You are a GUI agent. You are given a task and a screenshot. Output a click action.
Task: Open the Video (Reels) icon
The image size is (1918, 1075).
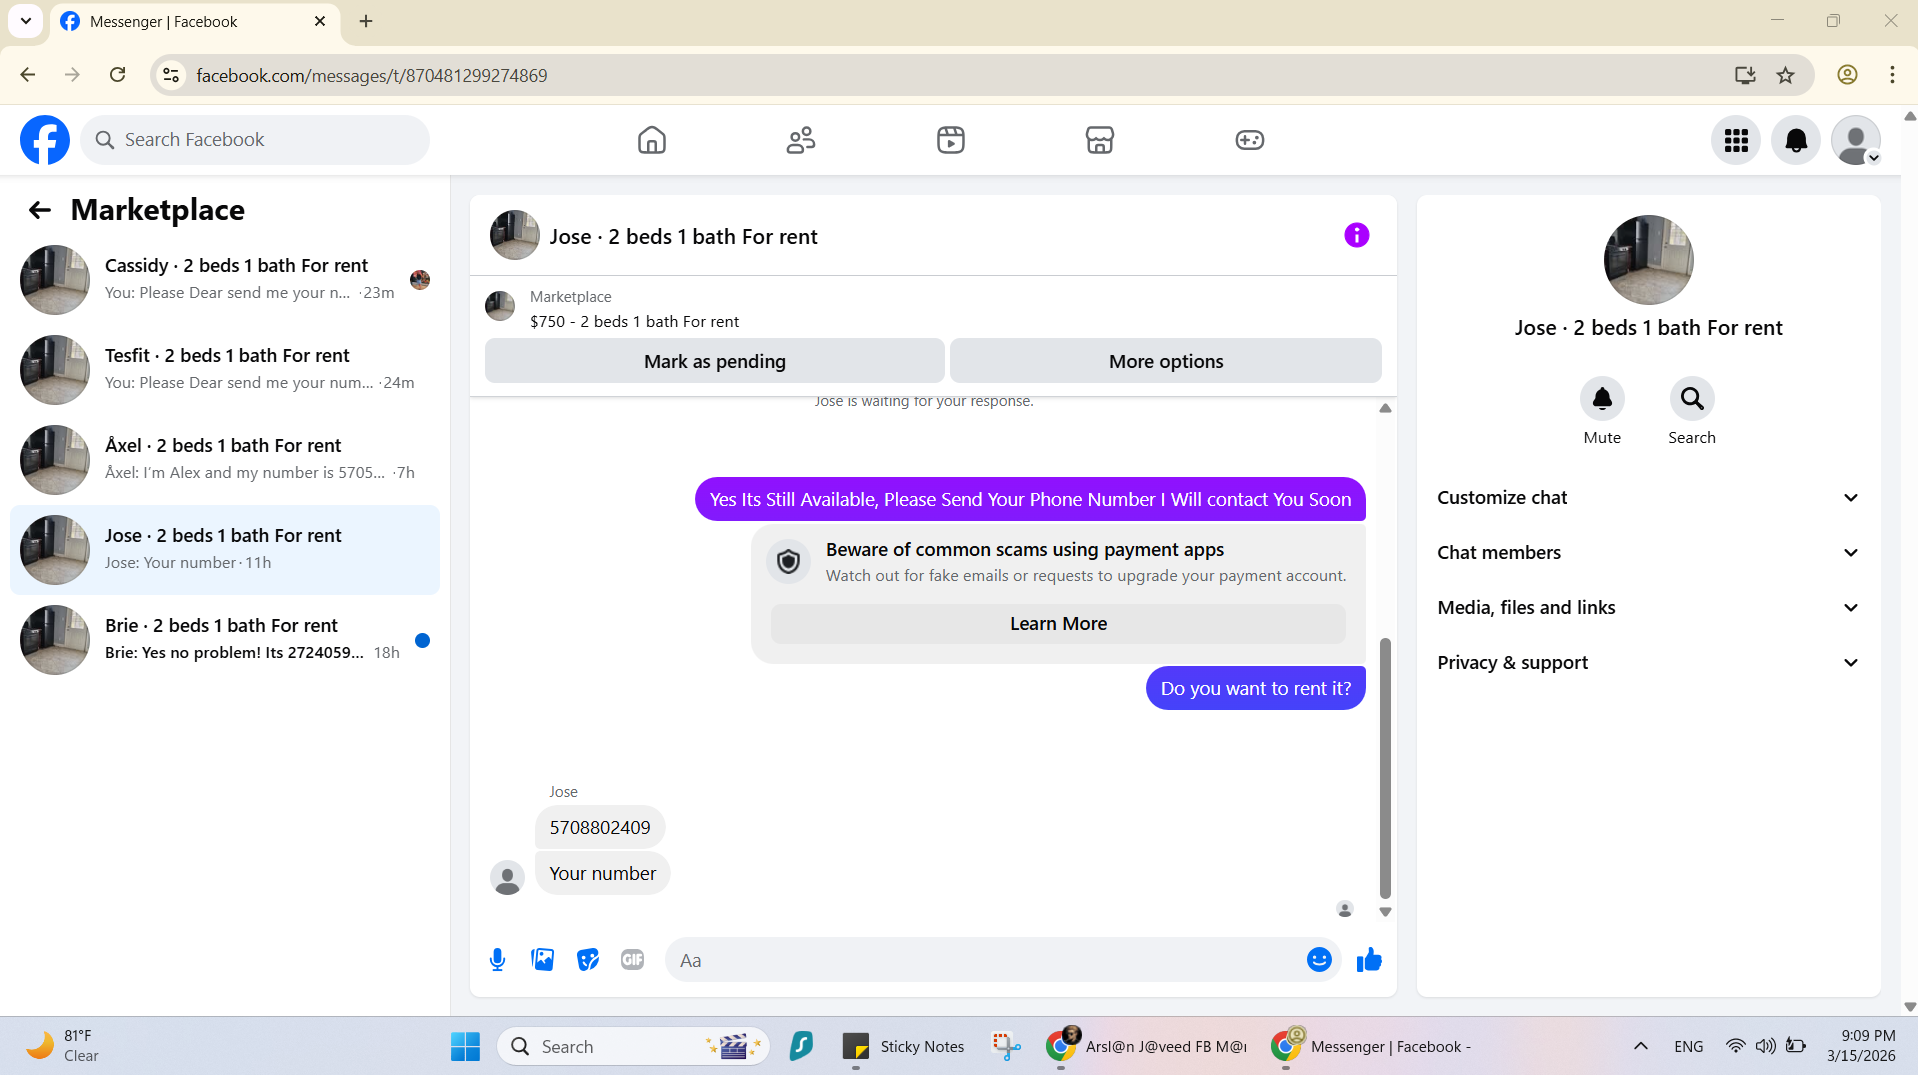tap(951, 140)
